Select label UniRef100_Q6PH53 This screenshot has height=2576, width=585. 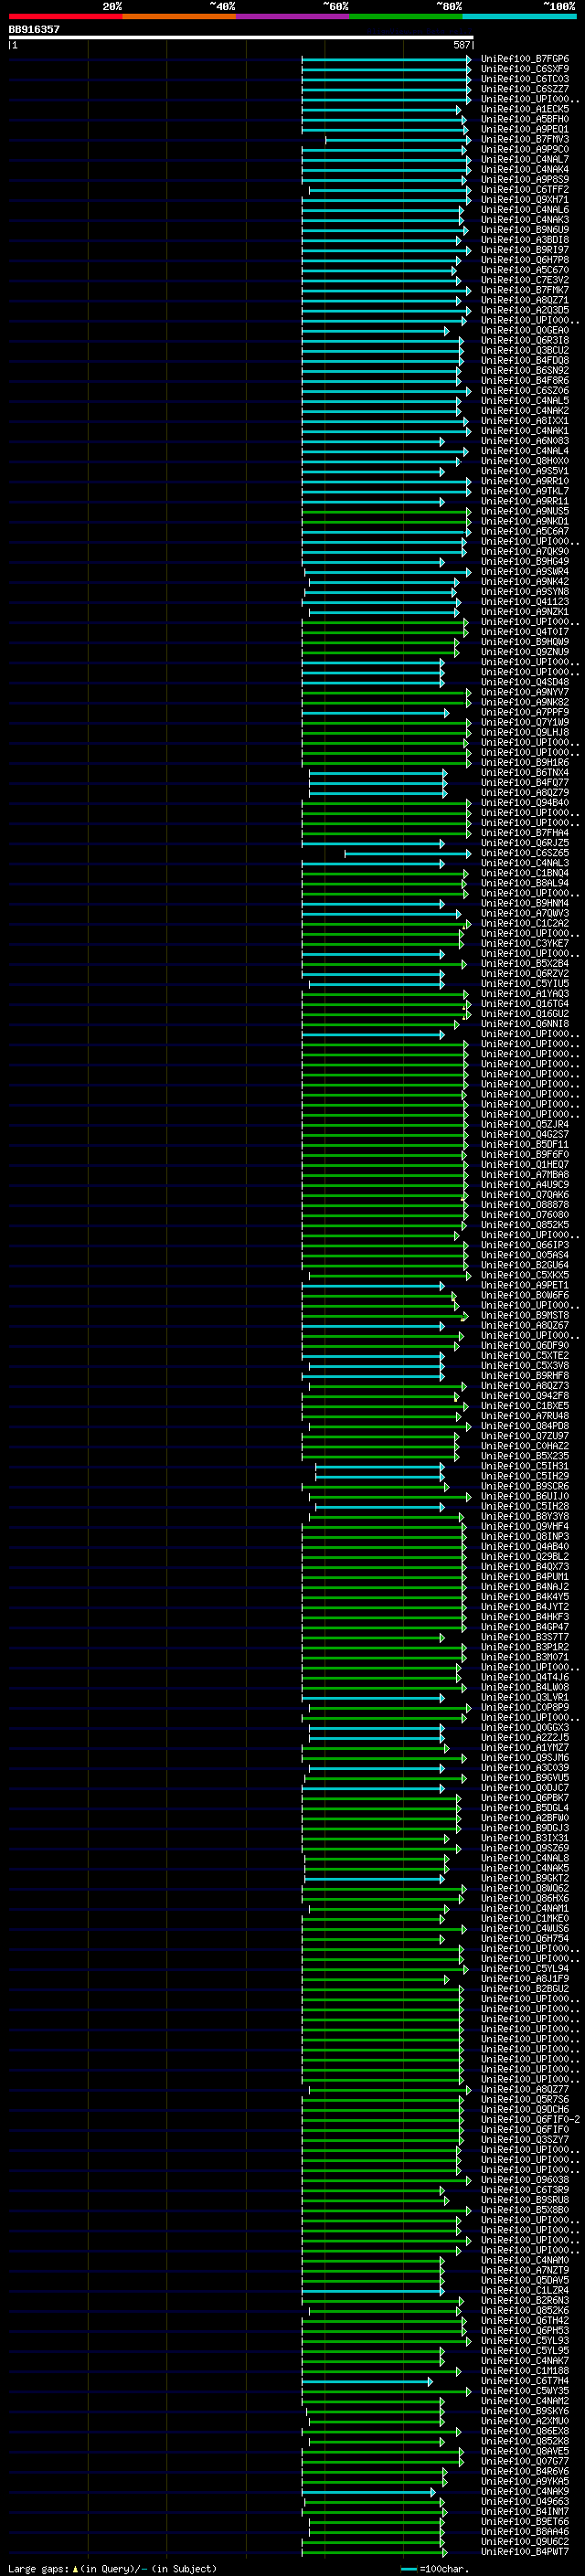pos(525,2331)
